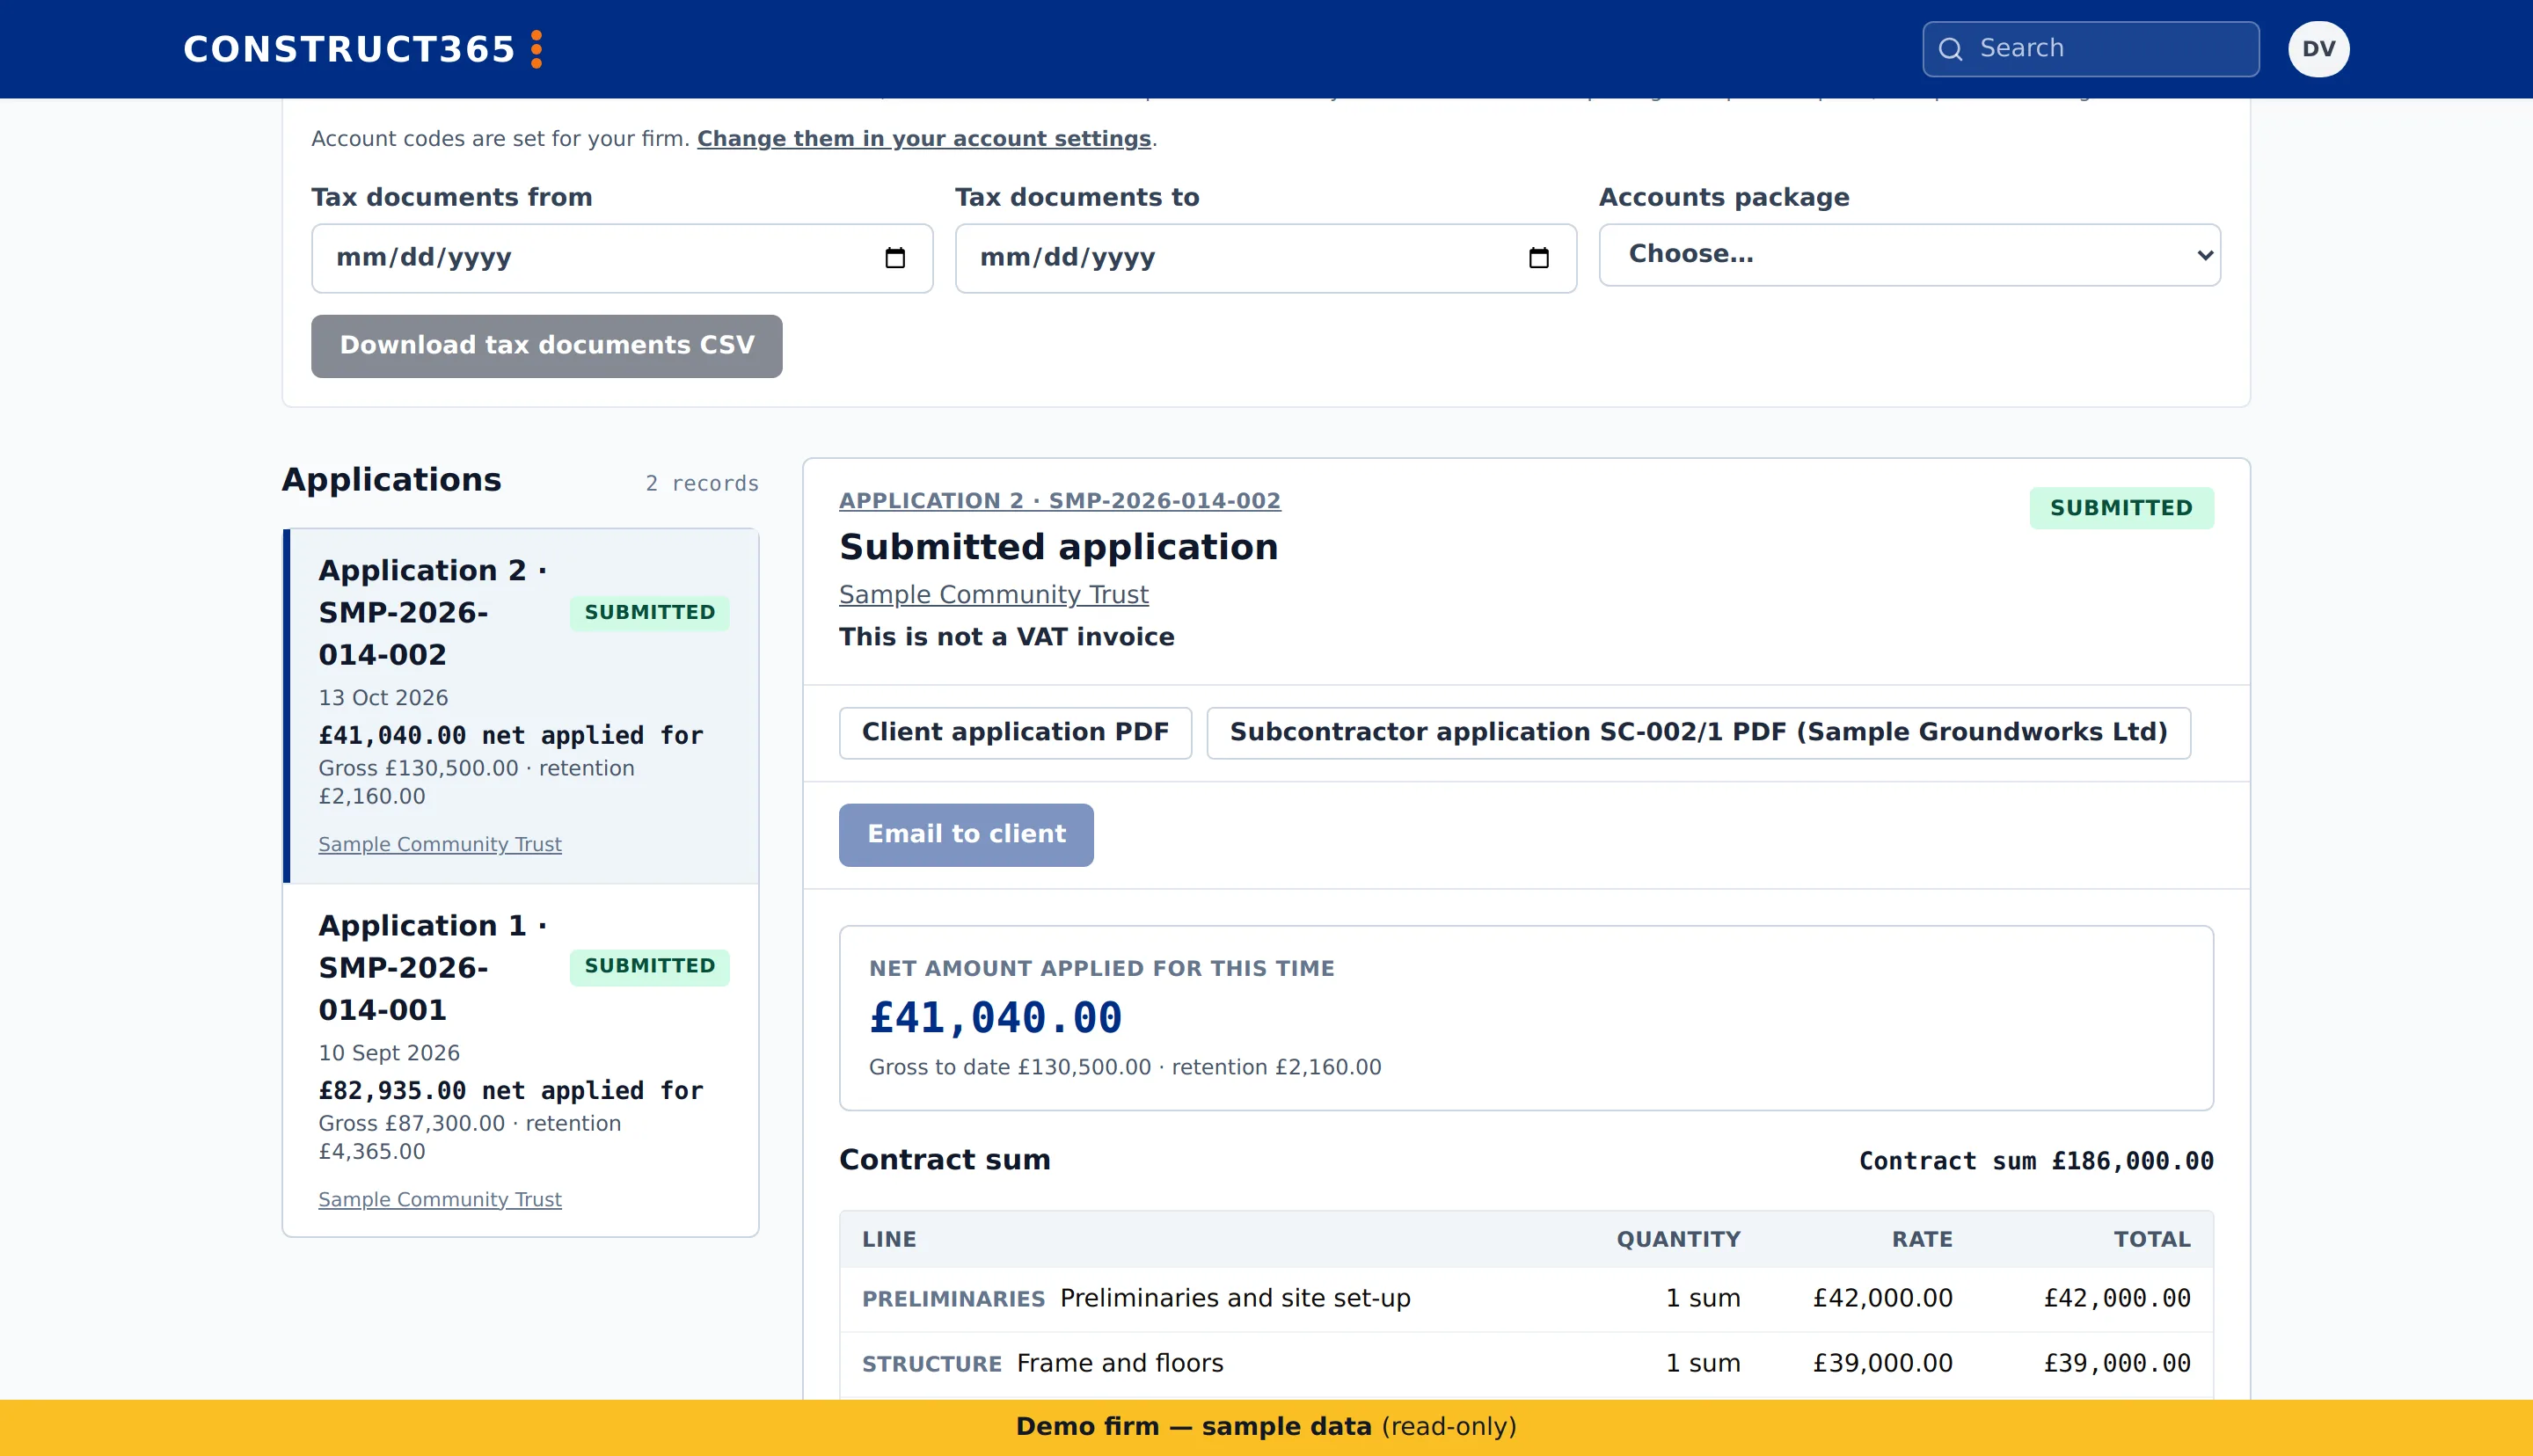Click the 'Applications' heading
Viewport: 2533px width, 1456px height.
tap(392, 480)
